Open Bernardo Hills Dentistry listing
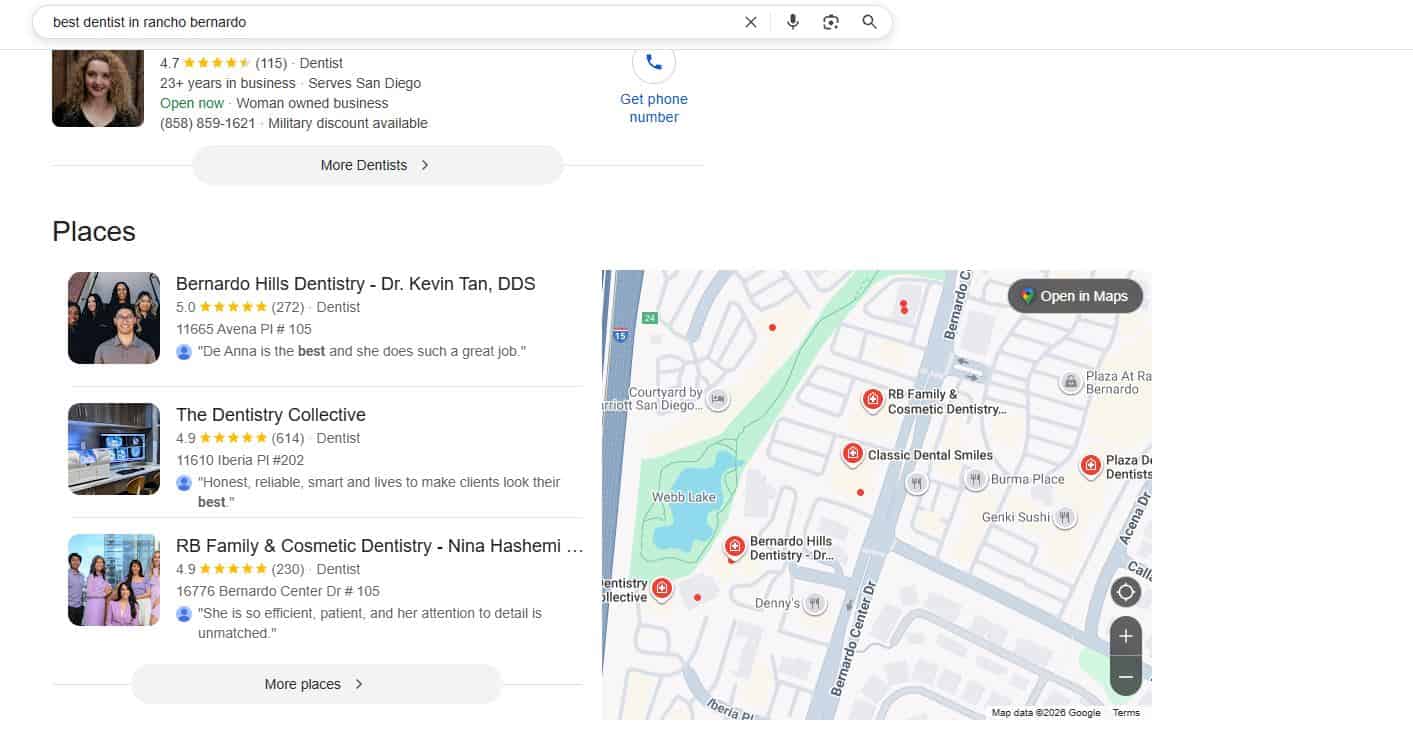The height and width of the screenshot is (756, 1413). coord(355,284)
